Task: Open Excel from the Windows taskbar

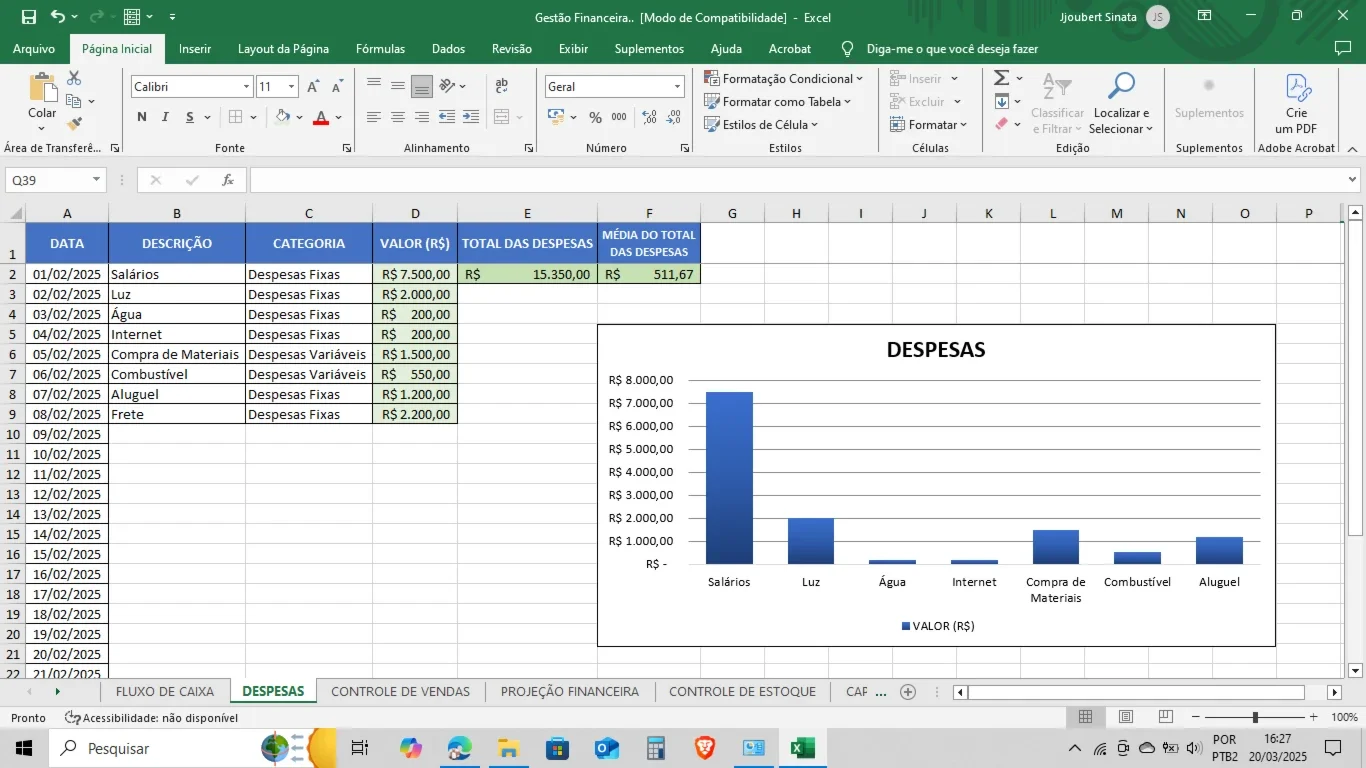Action: click(802, 748)
